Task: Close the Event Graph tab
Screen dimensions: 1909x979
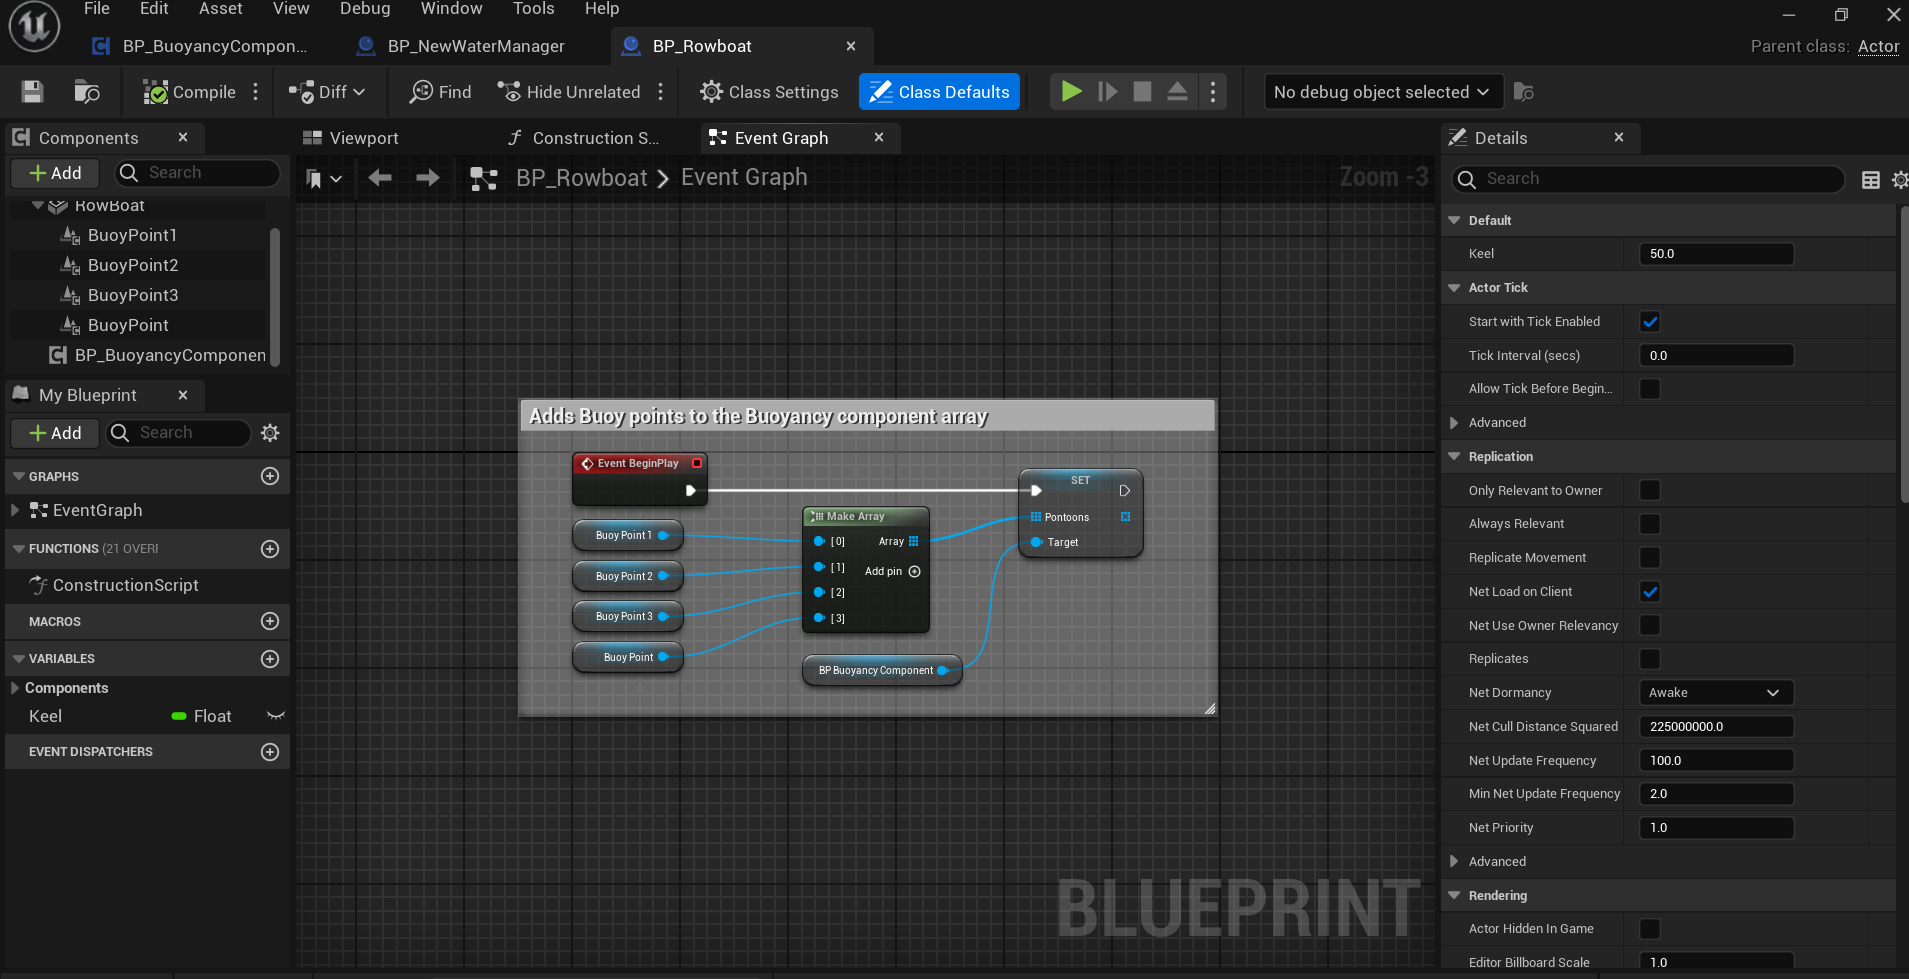Action: (879, 137)
